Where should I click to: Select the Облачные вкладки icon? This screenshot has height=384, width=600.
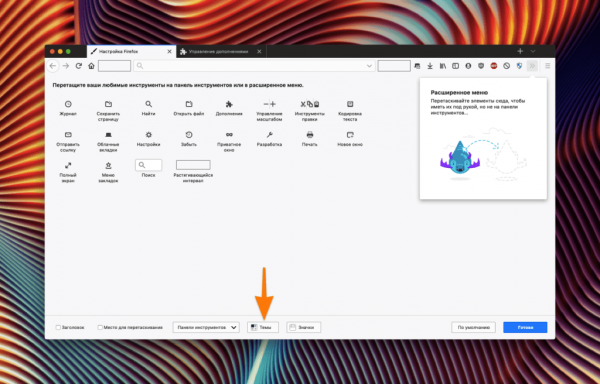pos(108,135)
